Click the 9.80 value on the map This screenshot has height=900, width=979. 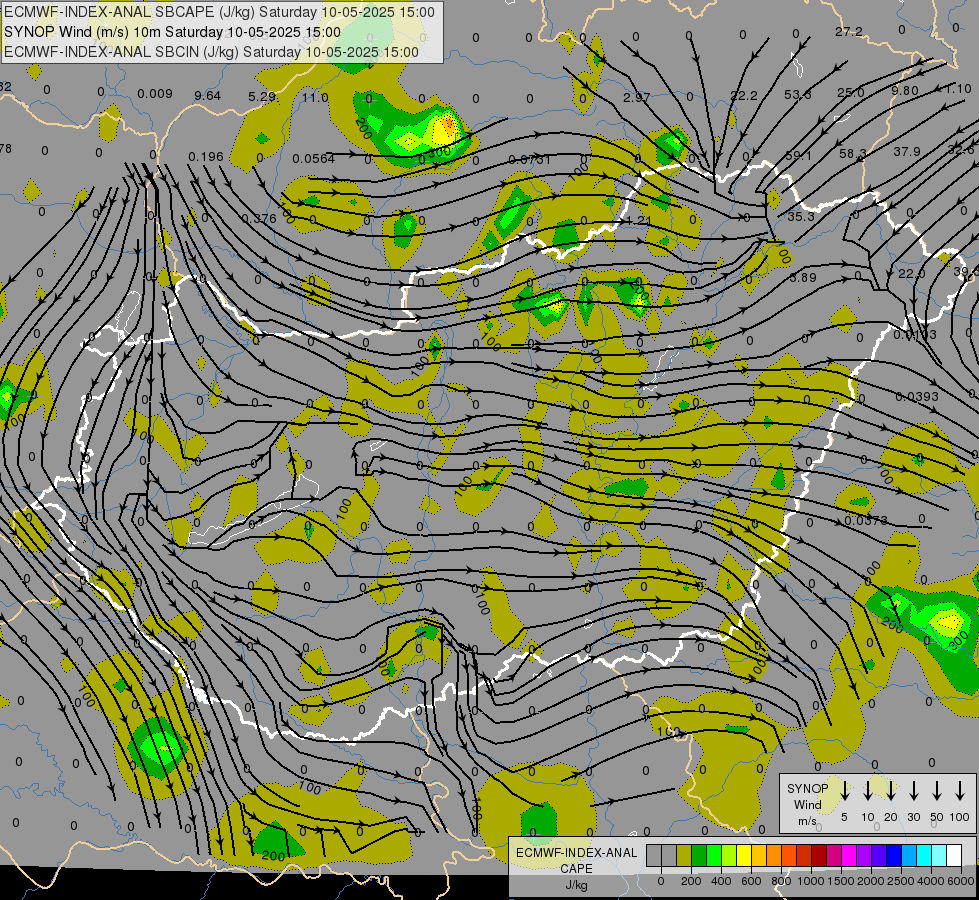(x=905, y=91)
